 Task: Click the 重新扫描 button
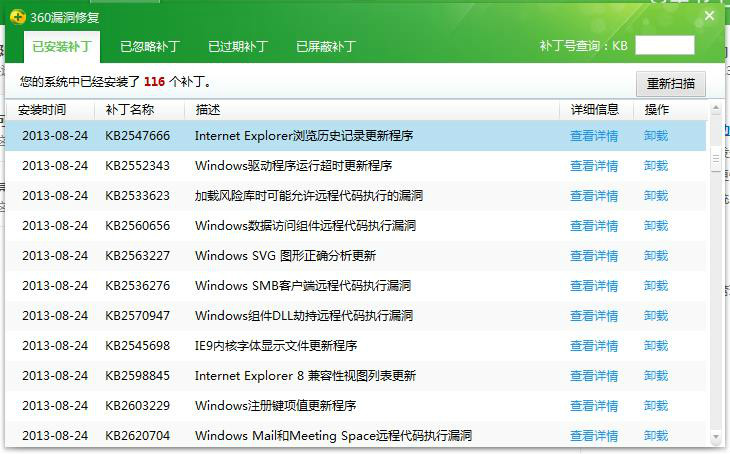(671, 84)
